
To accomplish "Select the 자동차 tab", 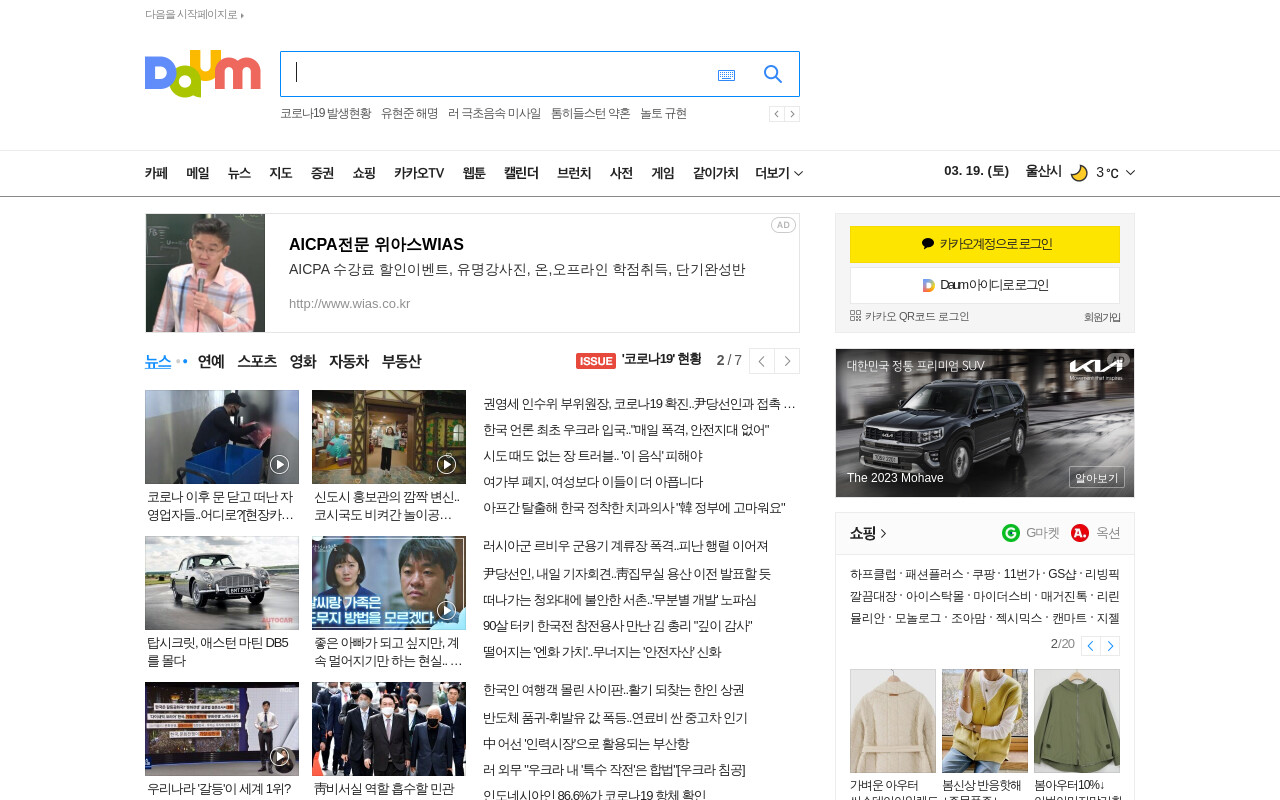I will pos(349,361).
